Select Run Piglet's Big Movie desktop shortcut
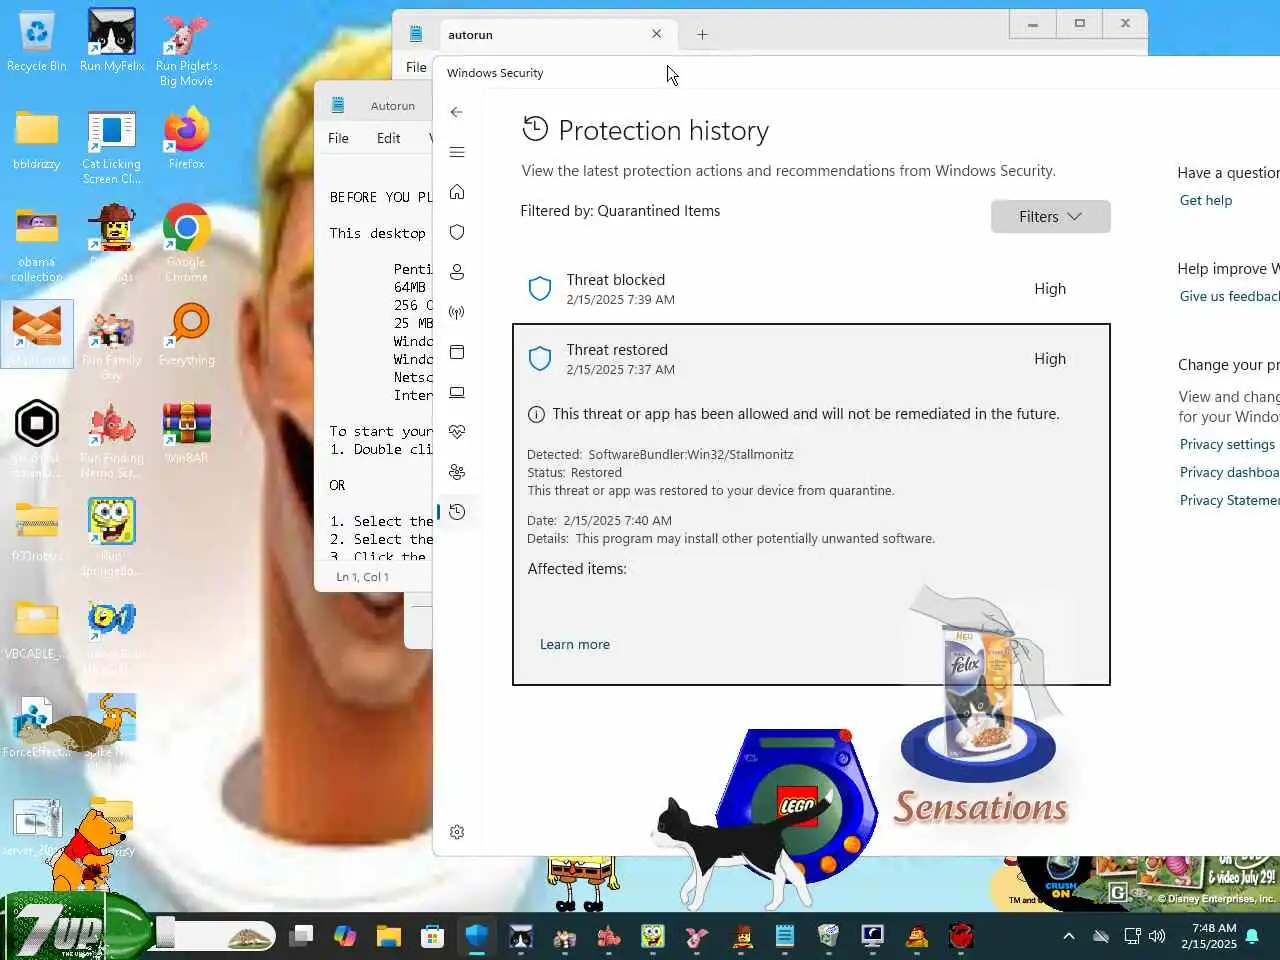 tap(186, 48)
